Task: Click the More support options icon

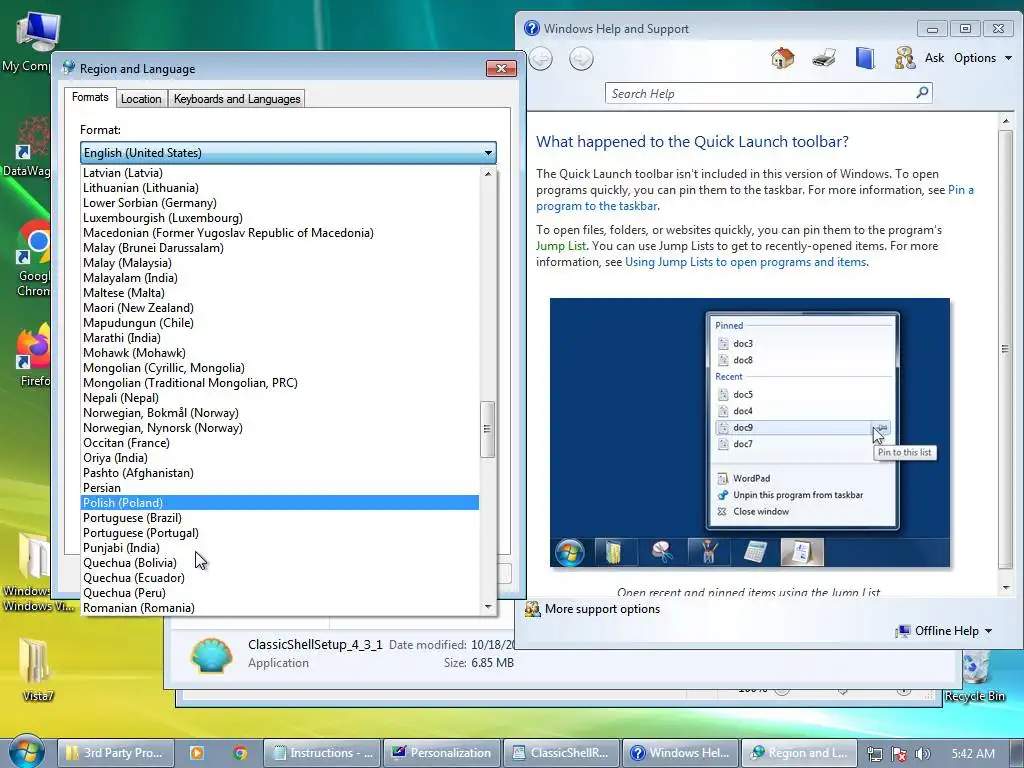Action: pyautogui.click(x=532, y=609)
